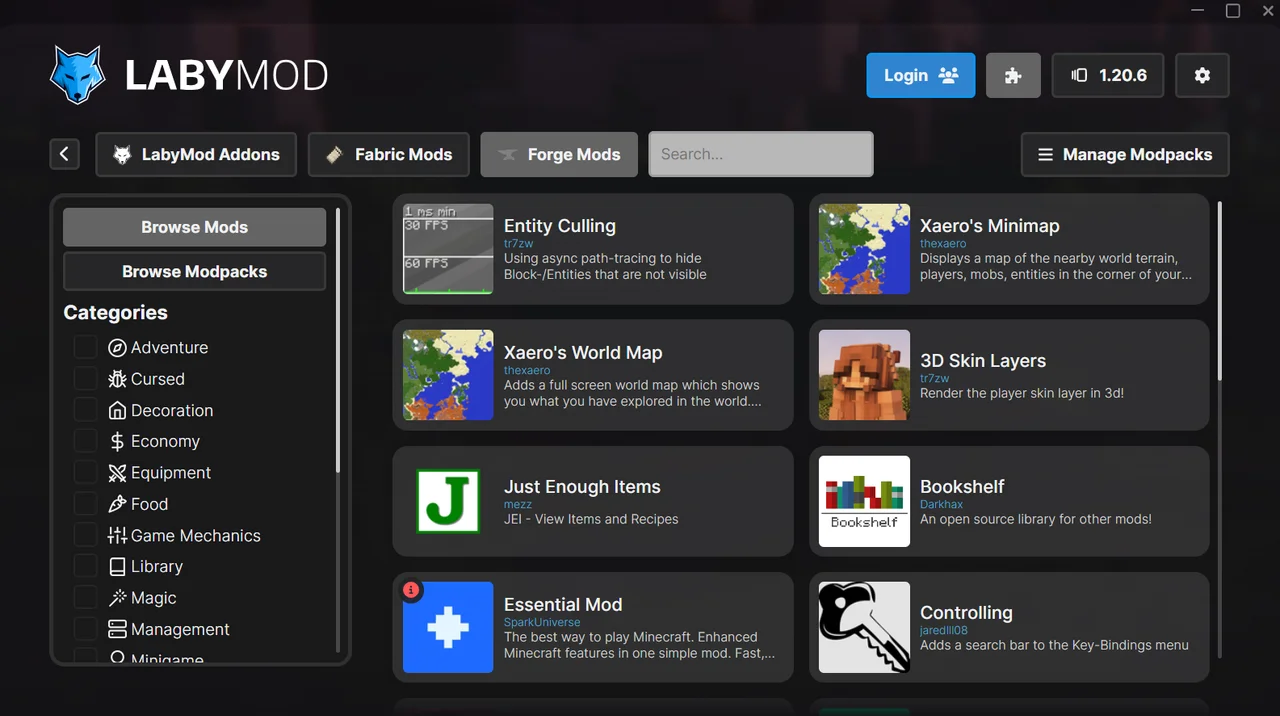Viewport: 1280px width, 716px height.
Task: Open the Manage Modpacks menu
Action: (1125, 154)
